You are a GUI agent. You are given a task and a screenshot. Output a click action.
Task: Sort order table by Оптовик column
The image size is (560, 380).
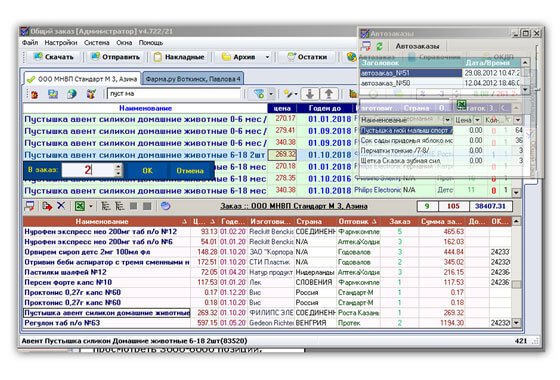pos(357,221)
